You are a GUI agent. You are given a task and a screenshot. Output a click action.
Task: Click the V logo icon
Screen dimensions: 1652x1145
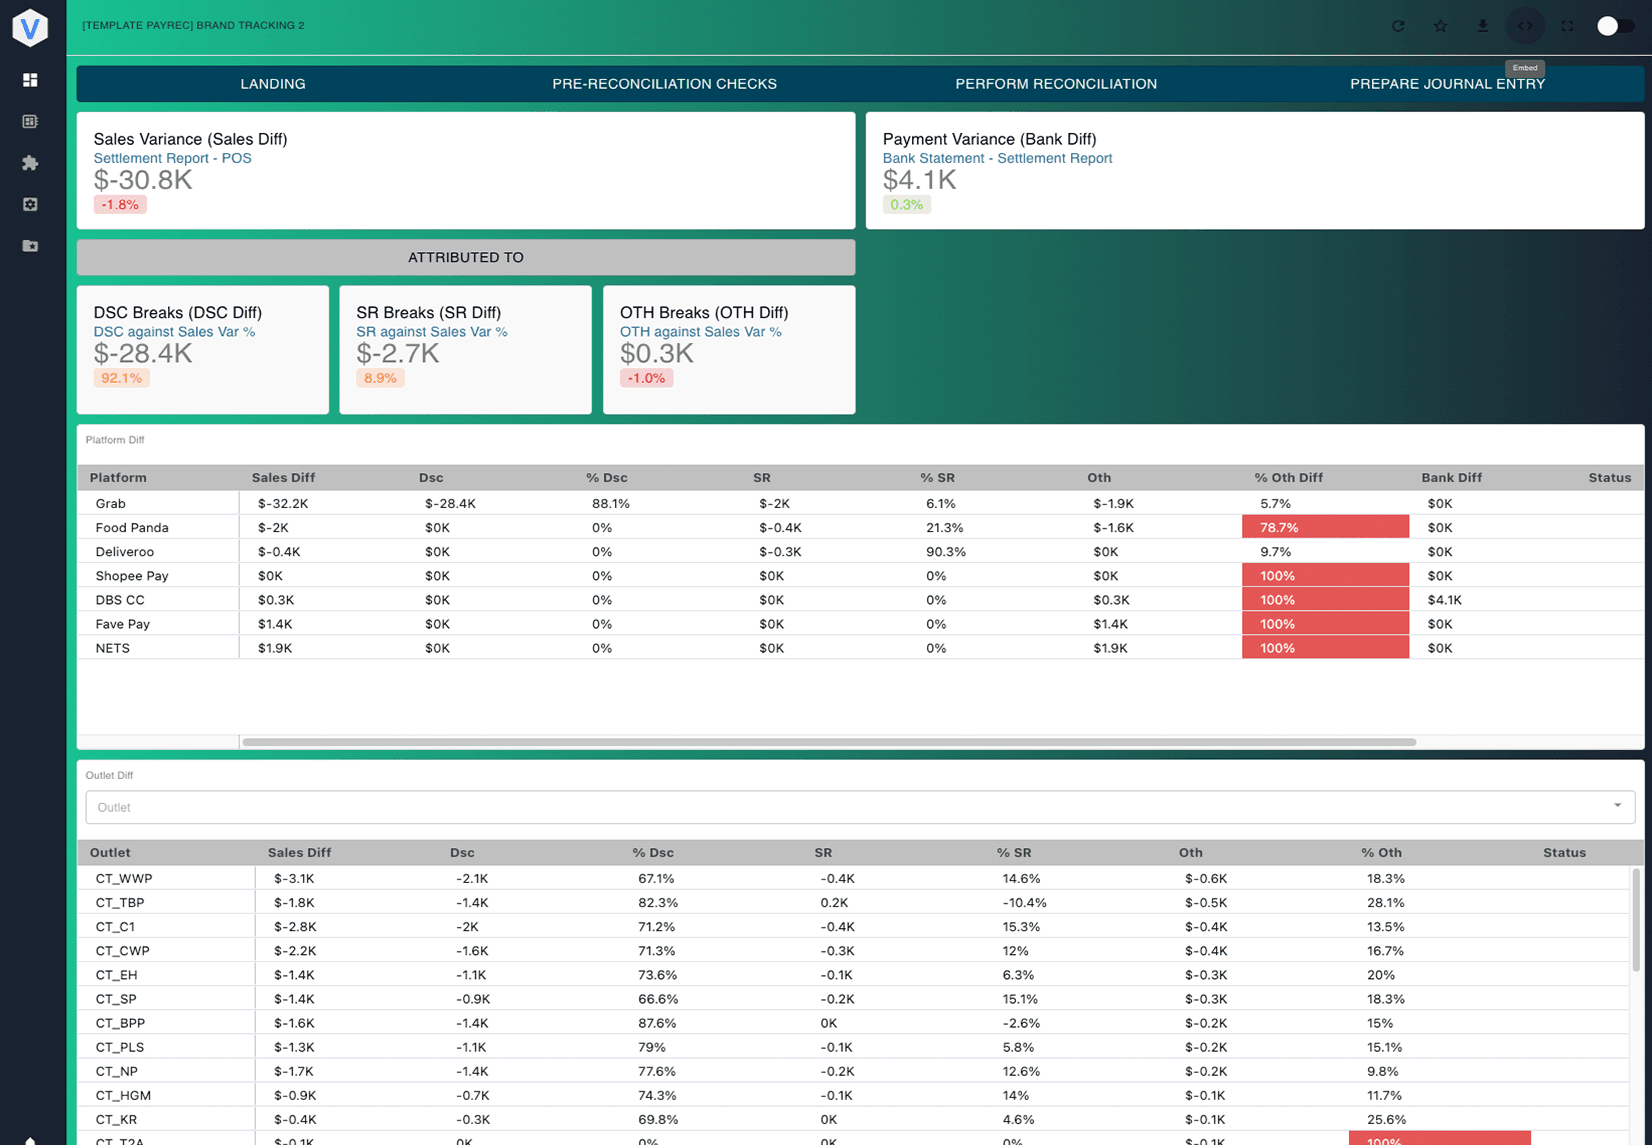30,27
